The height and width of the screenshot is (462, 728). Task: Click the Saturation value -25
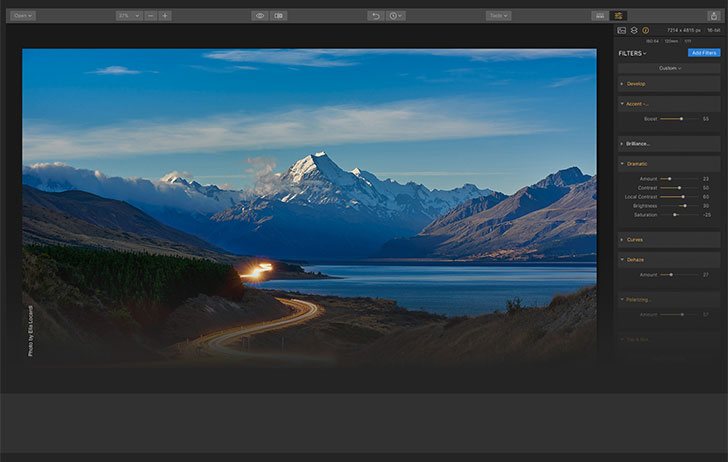(707, 215)
